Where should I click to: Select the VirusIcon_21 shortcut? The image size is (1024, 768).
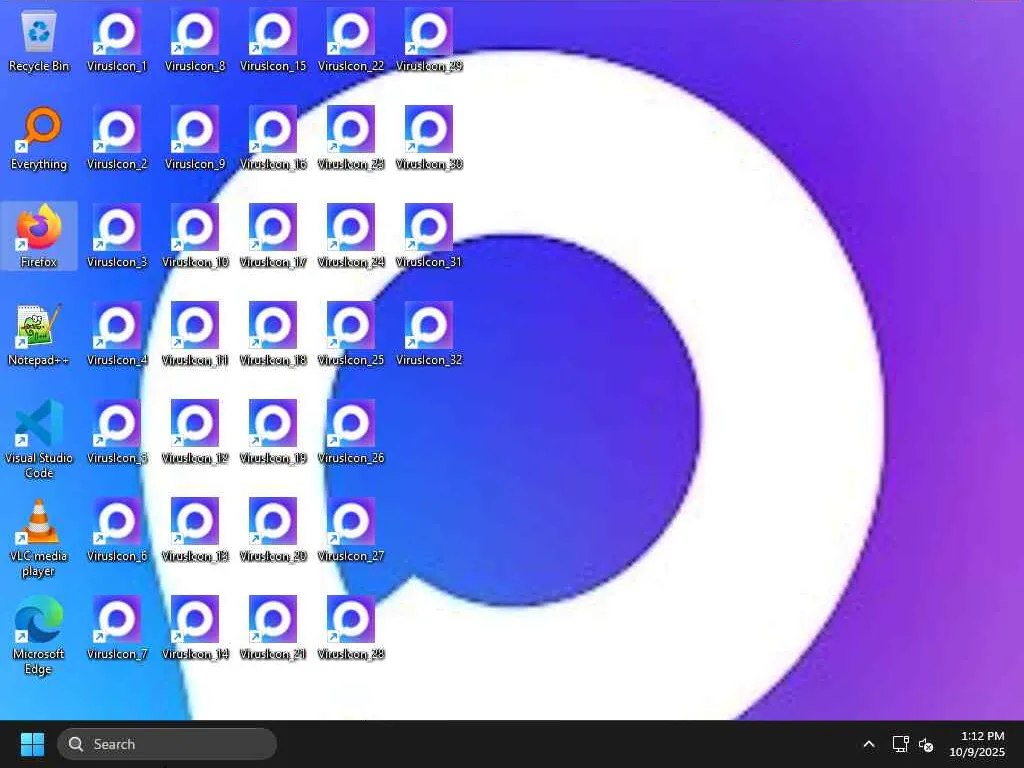[x=273, y=628]
